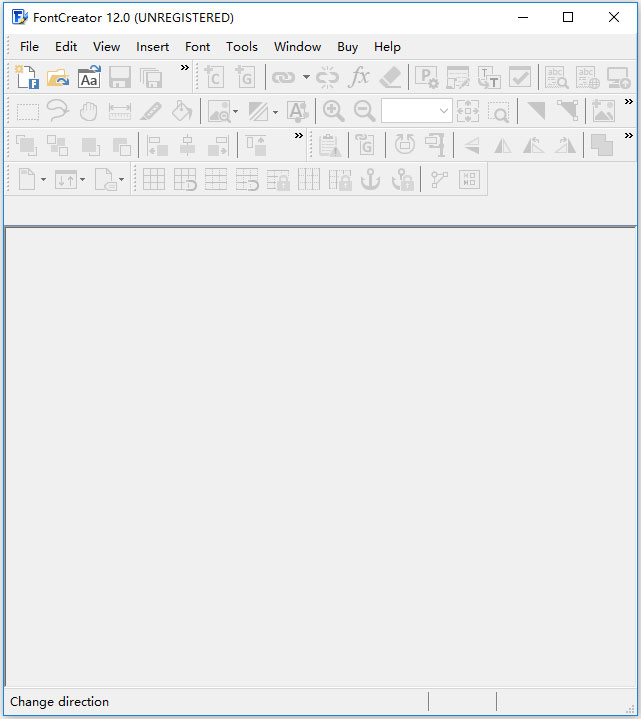Viewport: 641px width, 719px height.
Task: Click the align right icon
Action: coord(218,145)
